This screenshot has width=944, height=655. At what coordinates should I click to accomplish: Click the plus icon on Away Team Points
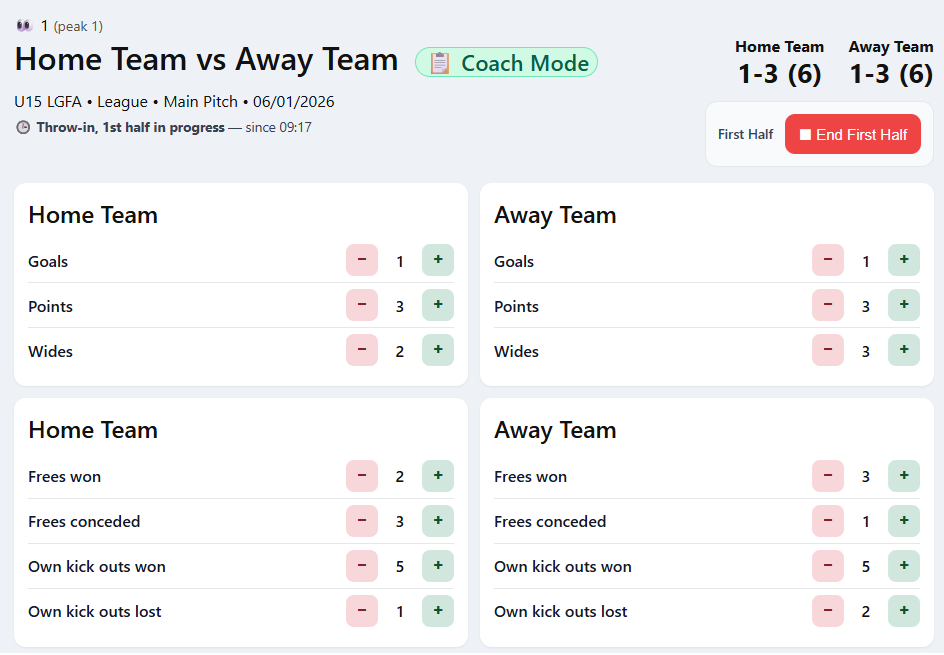903,305
